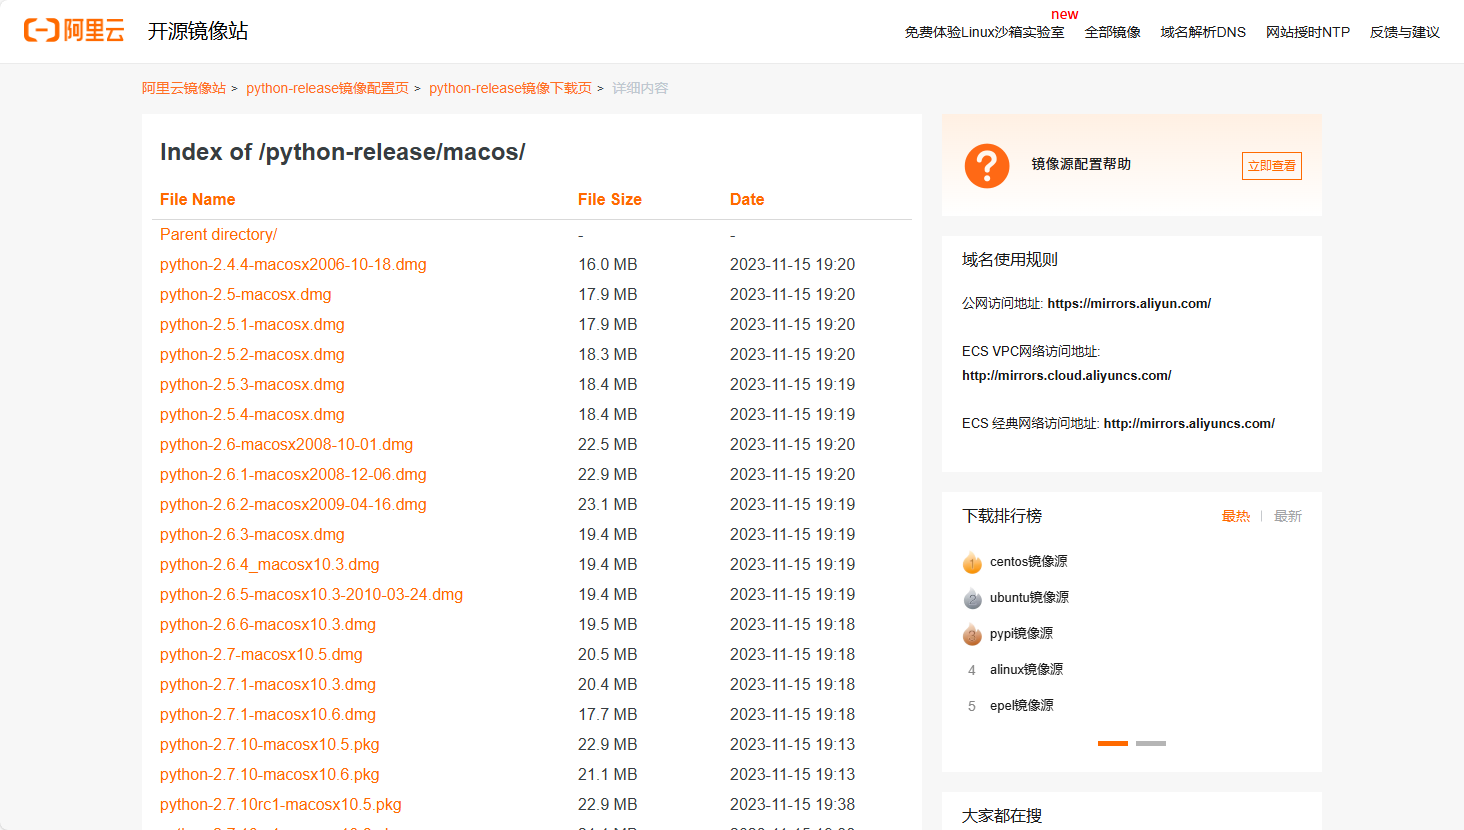Viewport: 1464px width, 830px height.
Task: Download python-2.5.1-macosx.dmg
Action: pos(252,324)
